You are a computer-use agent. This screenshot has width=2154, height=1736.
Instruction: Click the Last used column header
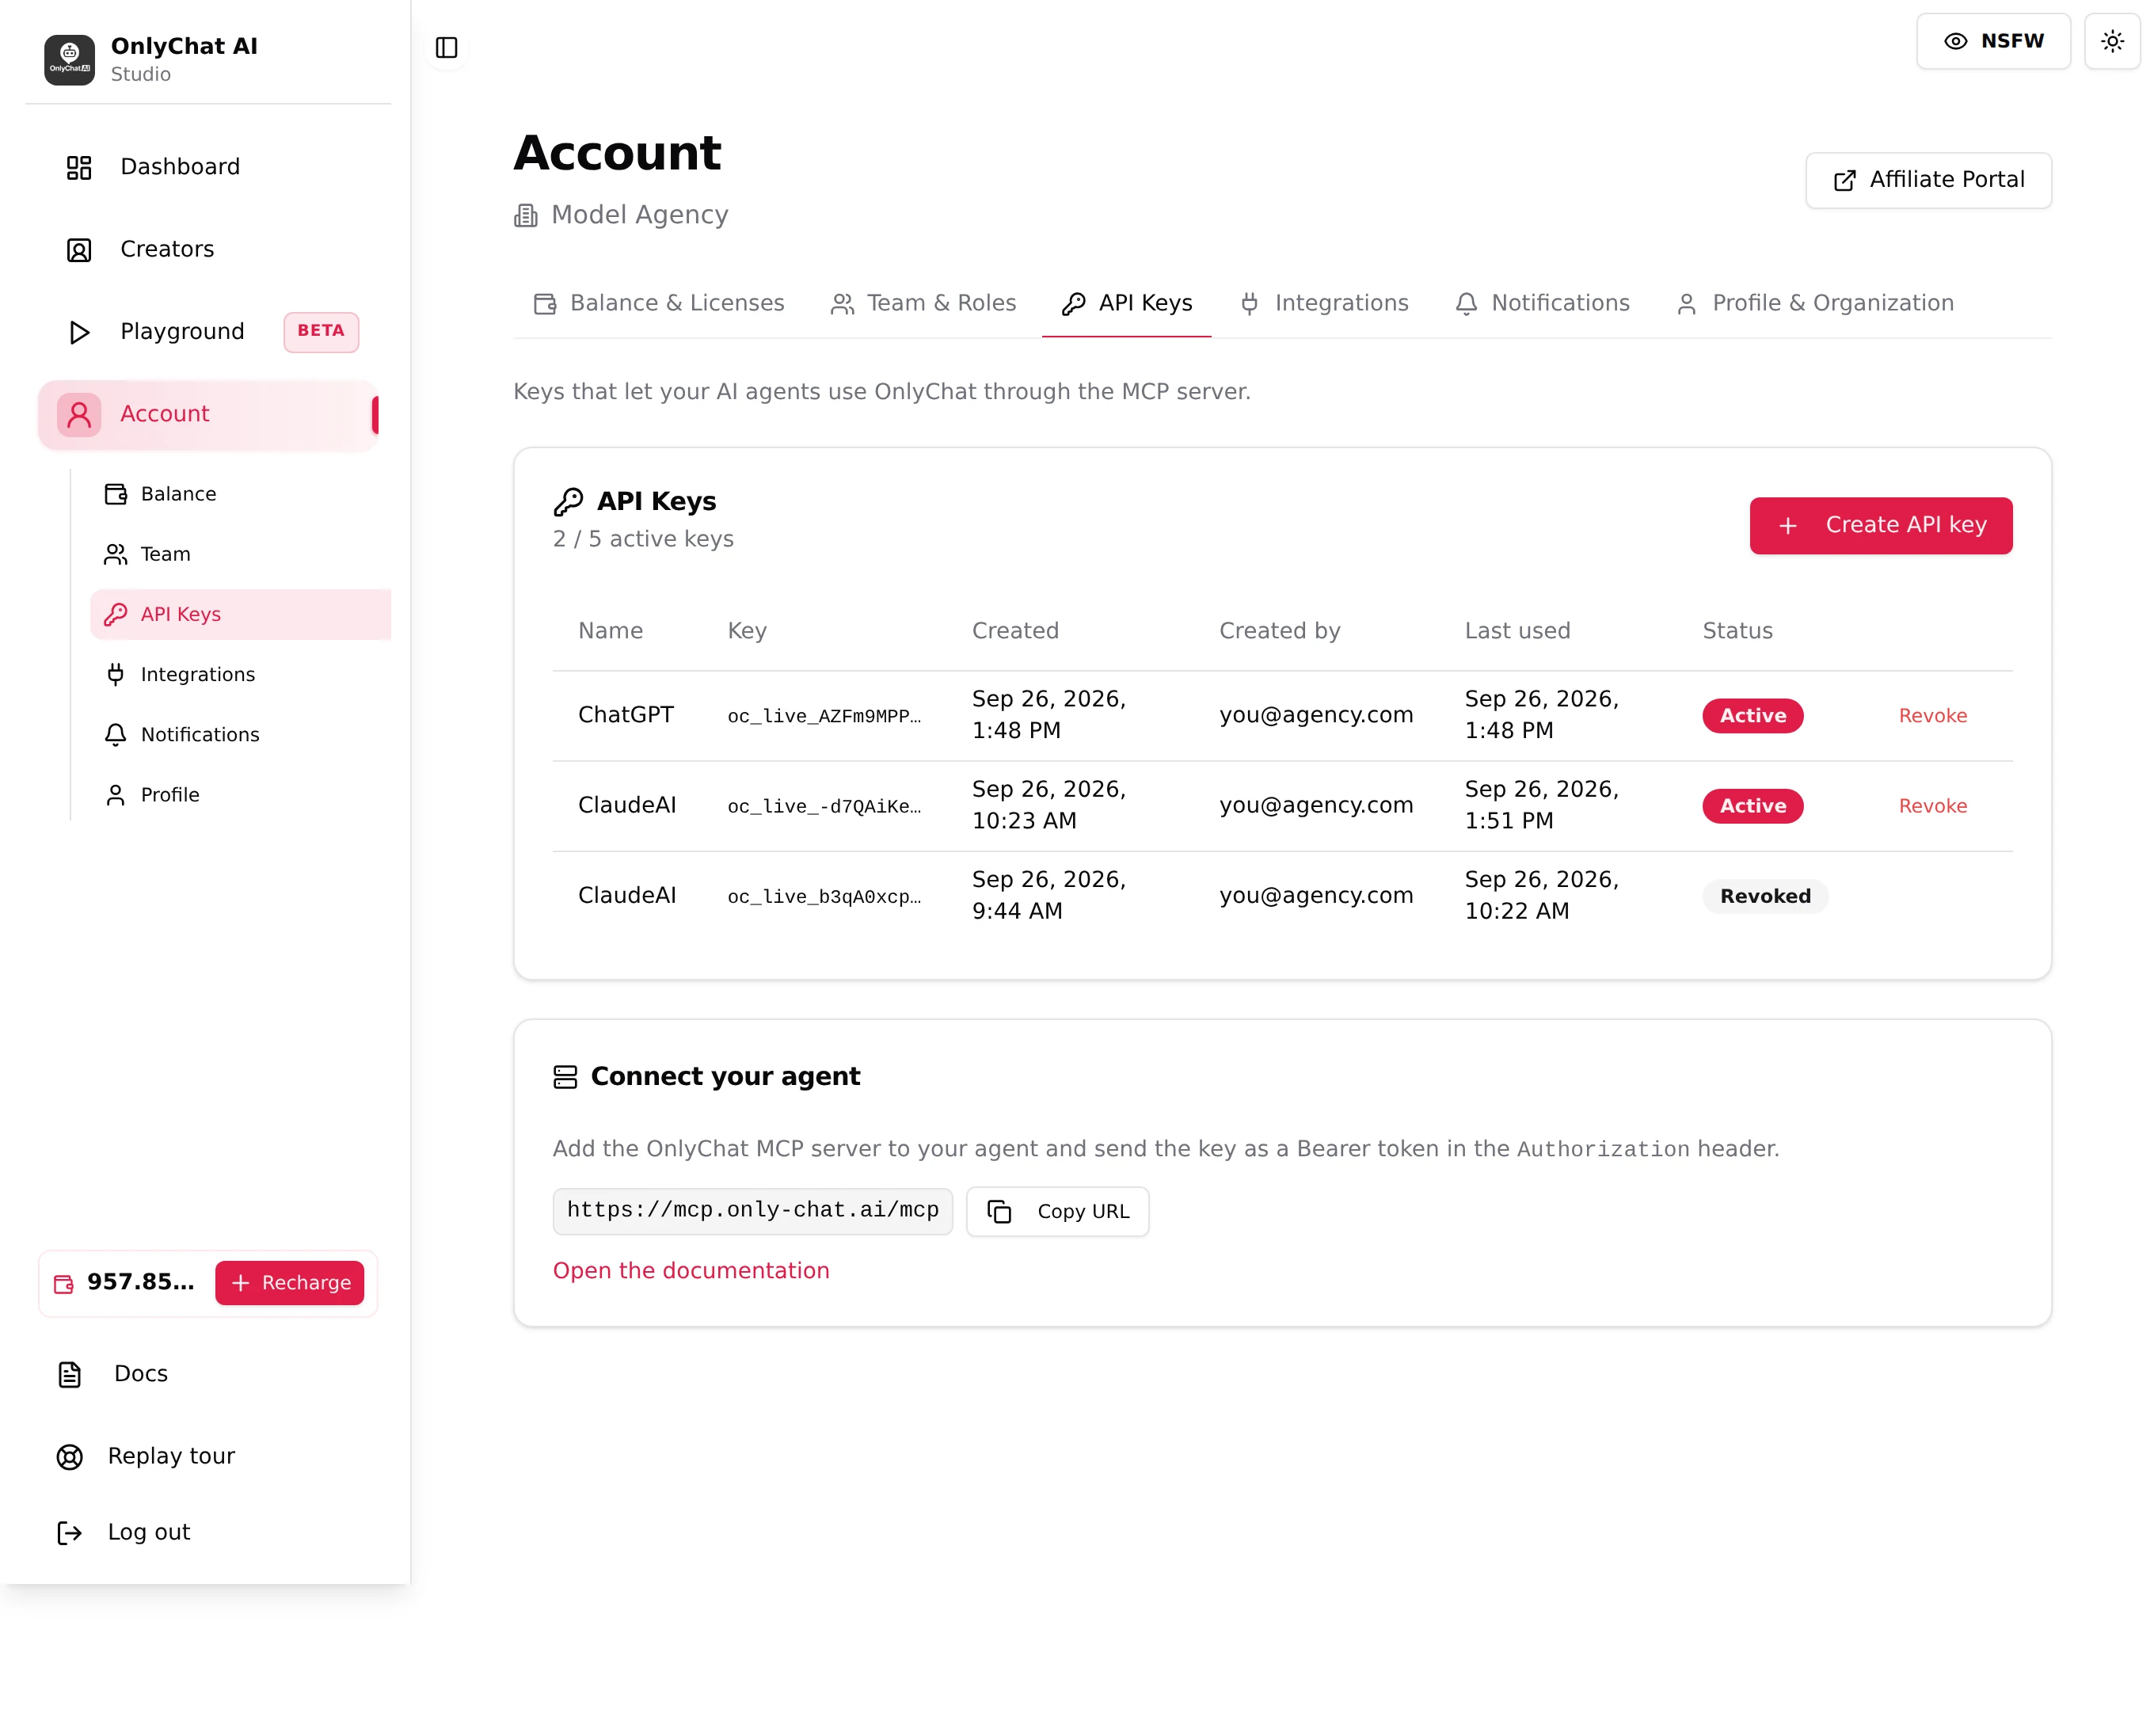click(x=1517, y=631)
